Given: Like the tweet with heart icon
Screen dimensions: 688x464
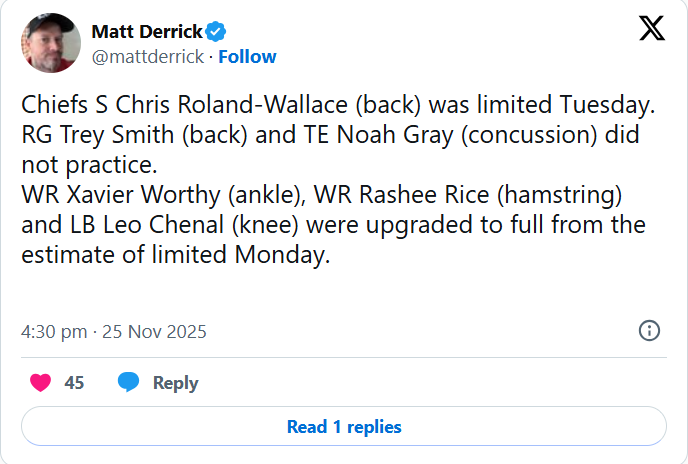Looking at the screenshot, I should pos(41,383).
